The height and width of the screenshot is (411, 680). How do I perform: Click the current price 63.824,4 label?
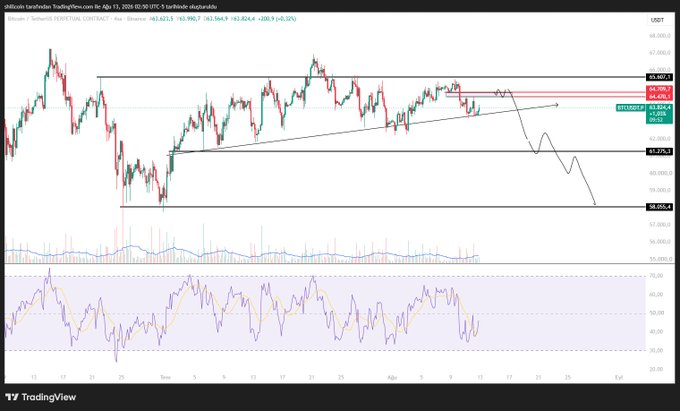659,107
